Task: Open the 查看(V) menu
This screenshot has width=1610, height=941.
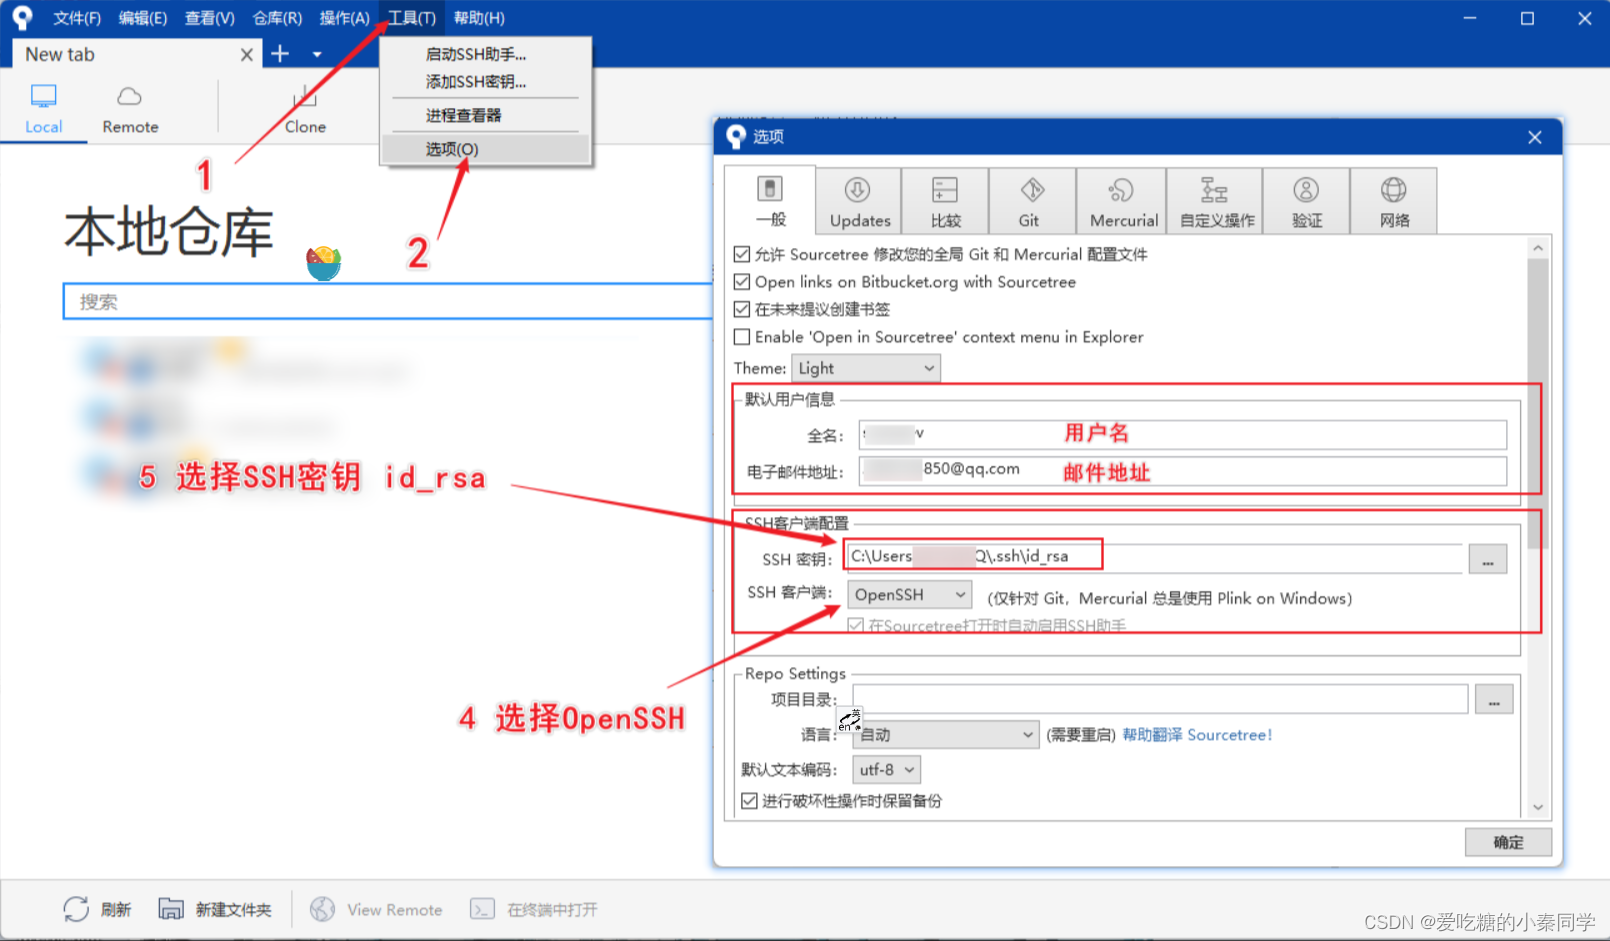Action: (x=210, y=18)
